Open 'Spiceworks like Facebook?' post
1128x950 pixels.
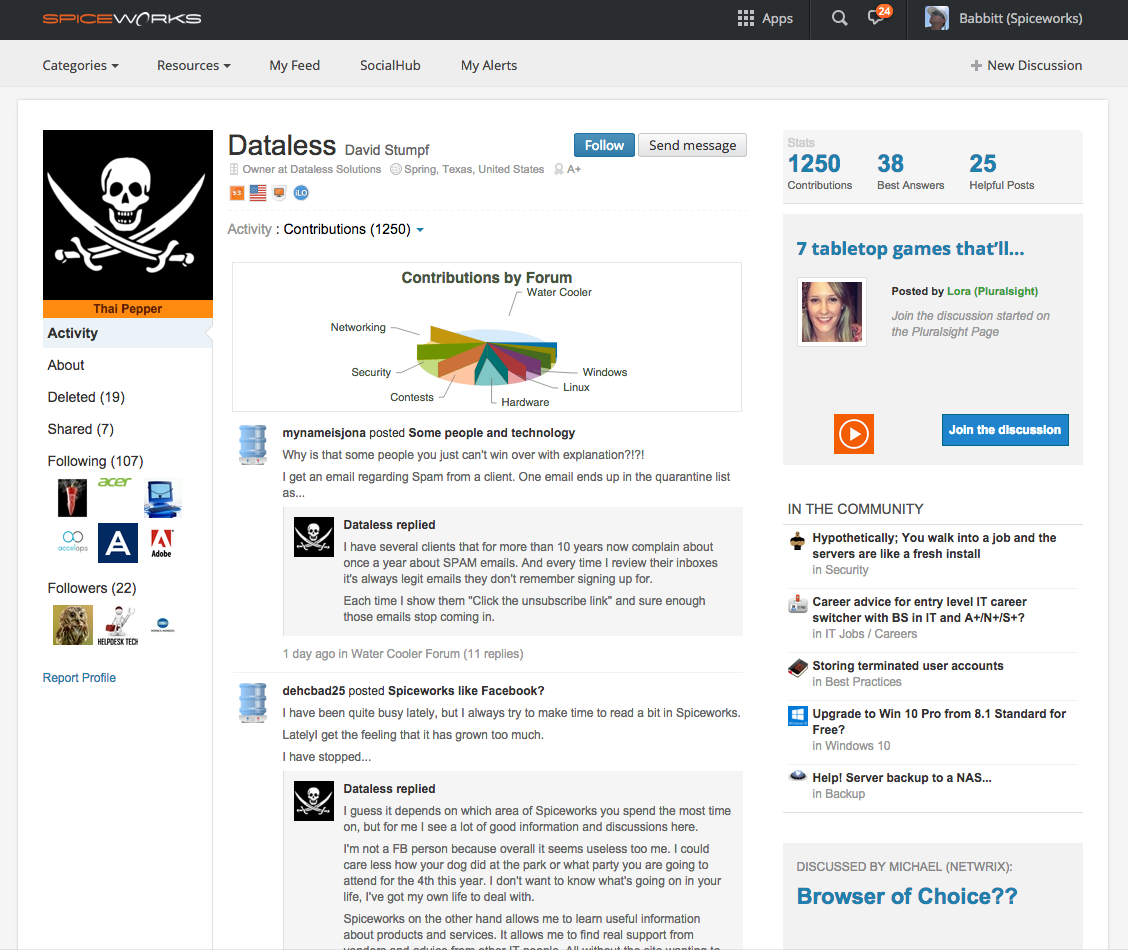coord(466,691)
